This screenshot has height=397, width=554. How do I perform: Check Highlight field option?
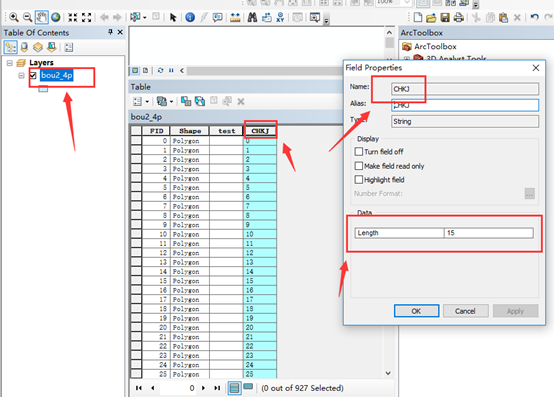(359, 179)
